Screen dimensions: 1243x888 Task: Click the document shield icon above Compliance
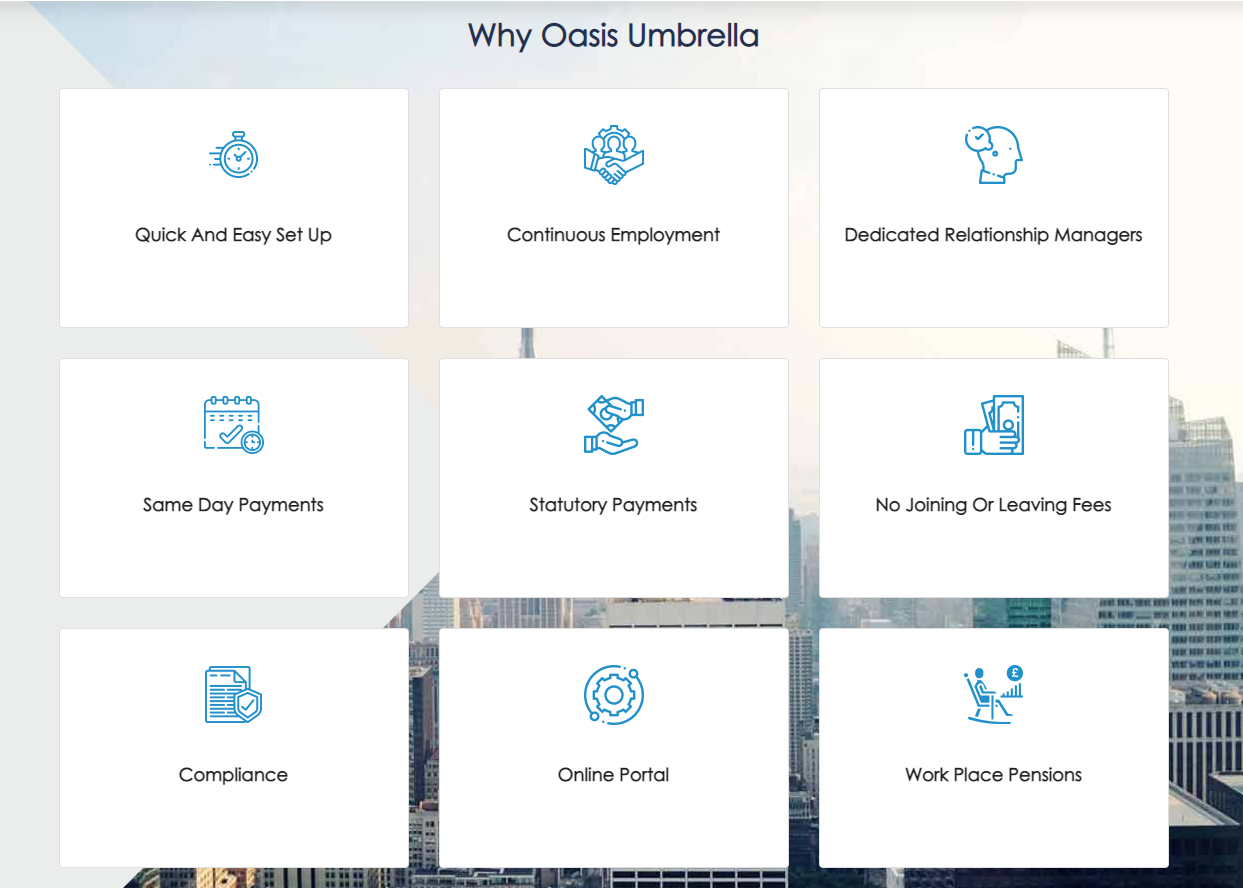(234, 692)
